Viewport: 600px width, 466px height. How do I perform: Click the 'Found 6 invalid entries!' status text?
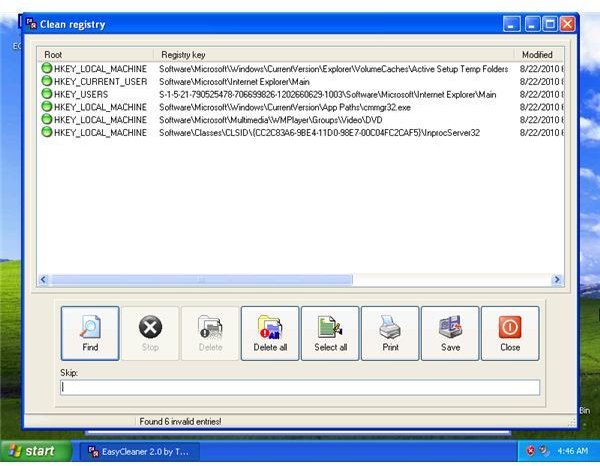point(180,421)
